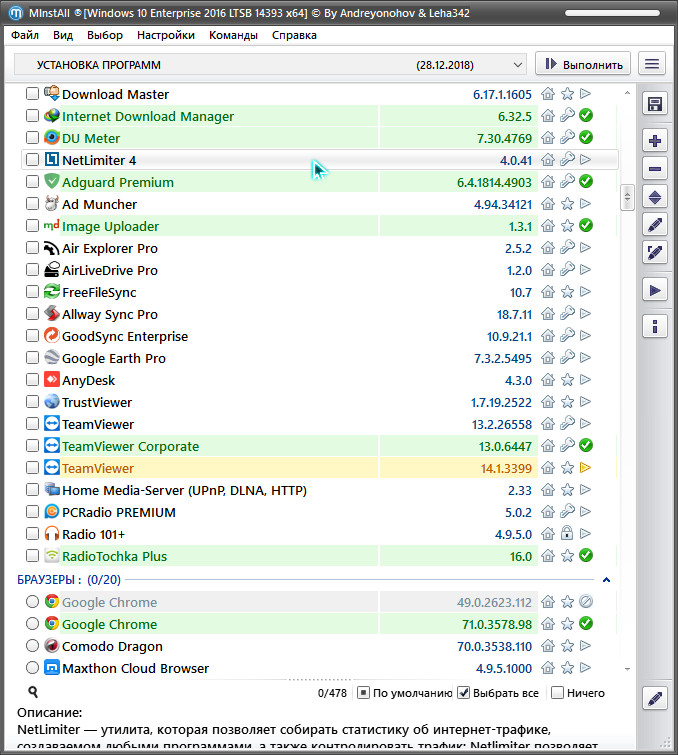Image resolution: width=678 pixels, height=755 pixels.
Task: Click the plus icon in right sidebar
Action: [655, 141]
